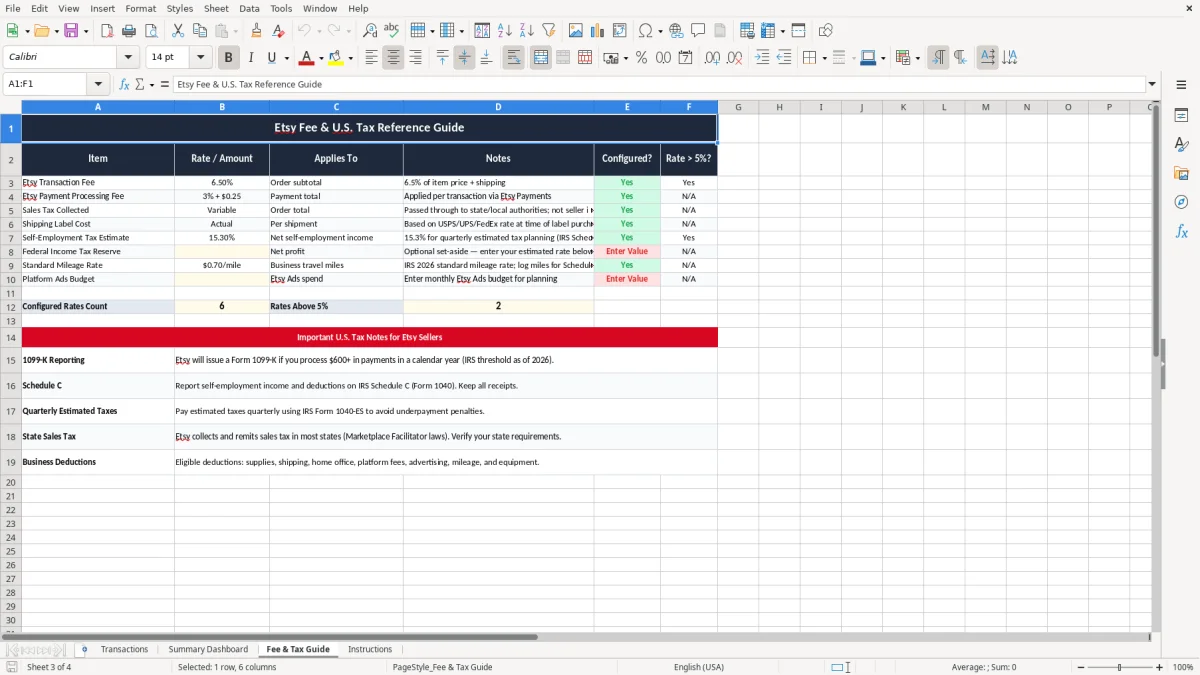This screenshot has height=675, width=1200.
Task: Expand Borders dropdown arrow
Action: coord(827,58)
